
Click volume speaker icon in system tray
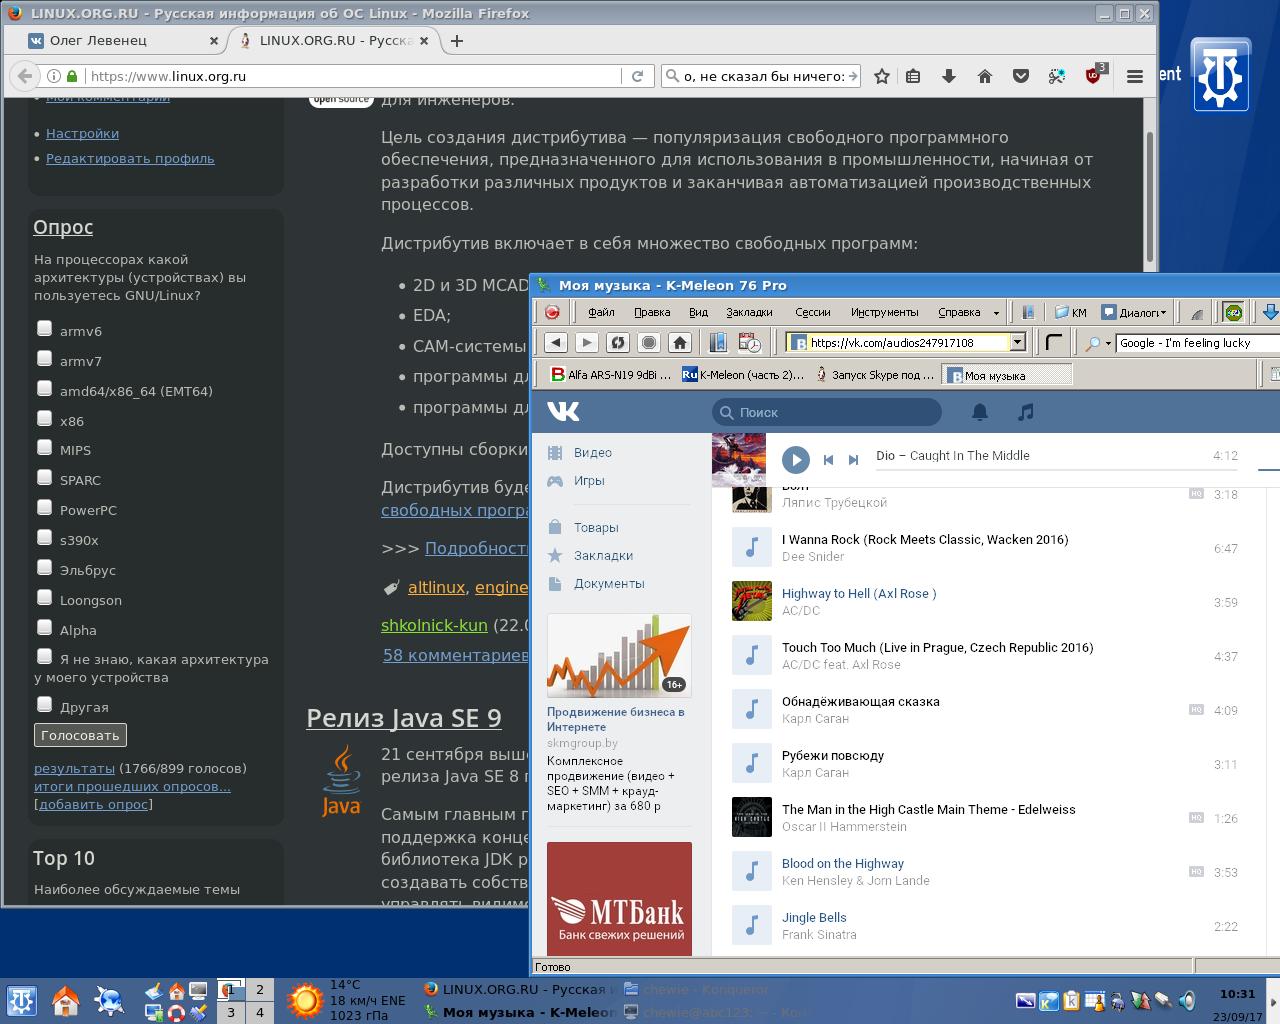tap(1187, 1000)
